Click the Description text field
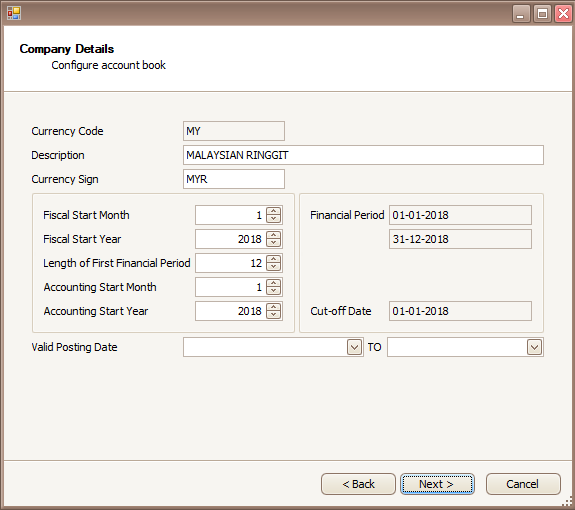Viewport: 575px width, 510px height. [x=363, y=155]
